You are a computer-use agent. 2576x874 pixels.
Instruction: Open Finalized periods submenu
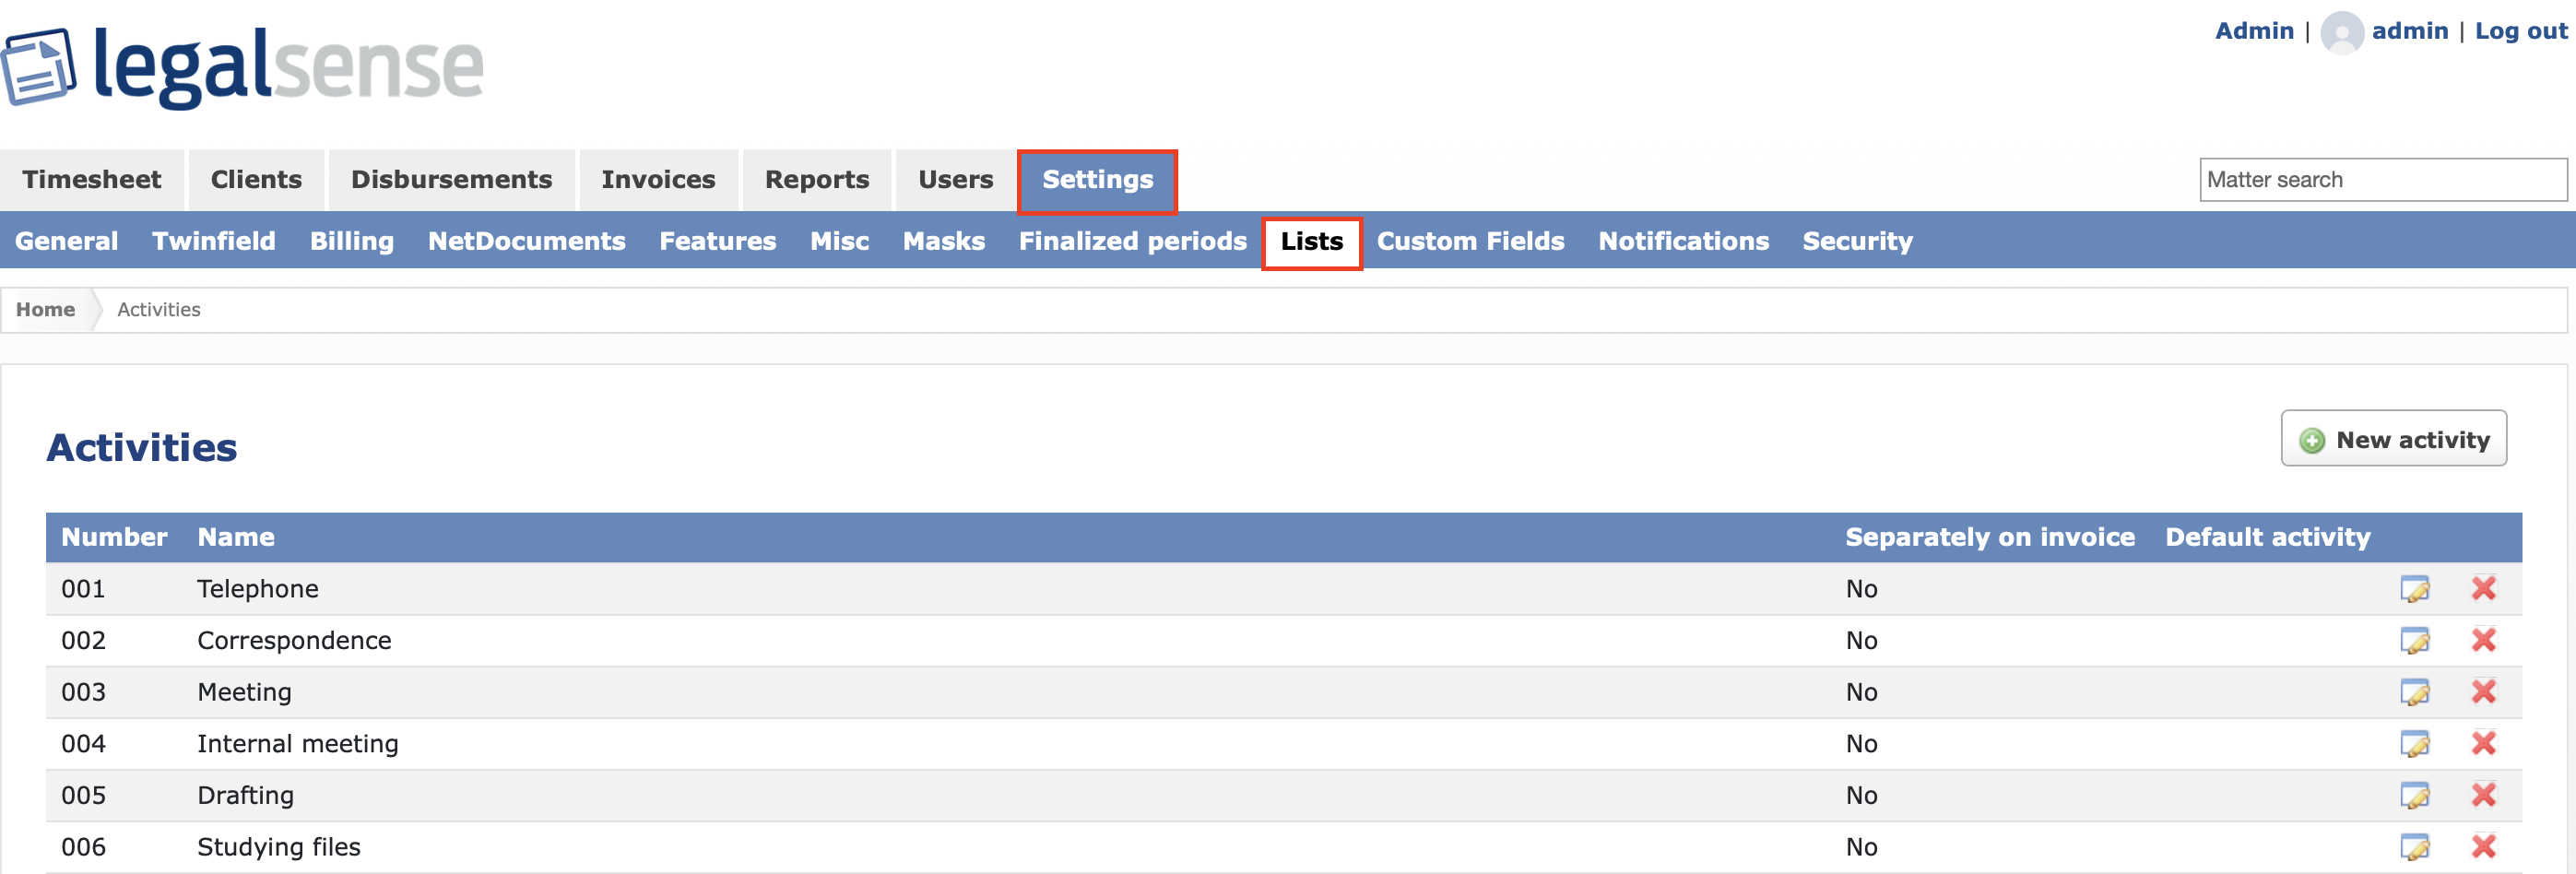[x=1132, y=241]
